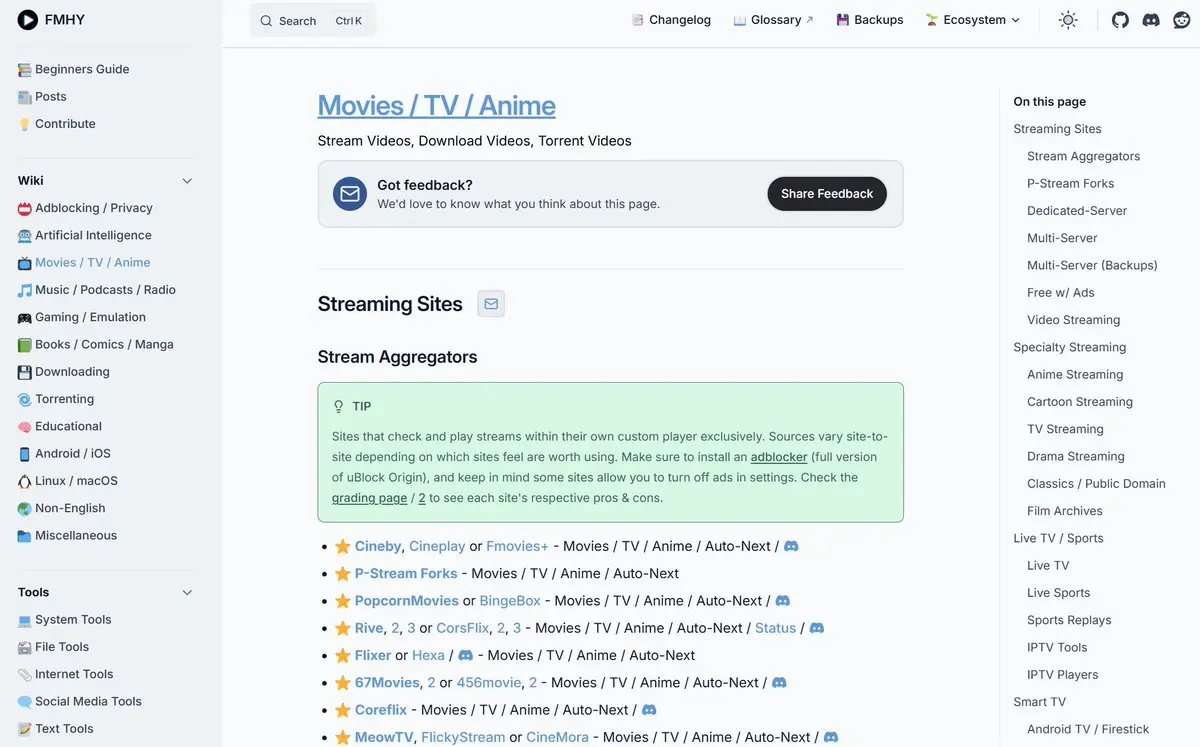
Task: Click the FMHY logo icon
Action: click(x=28, y=19)
